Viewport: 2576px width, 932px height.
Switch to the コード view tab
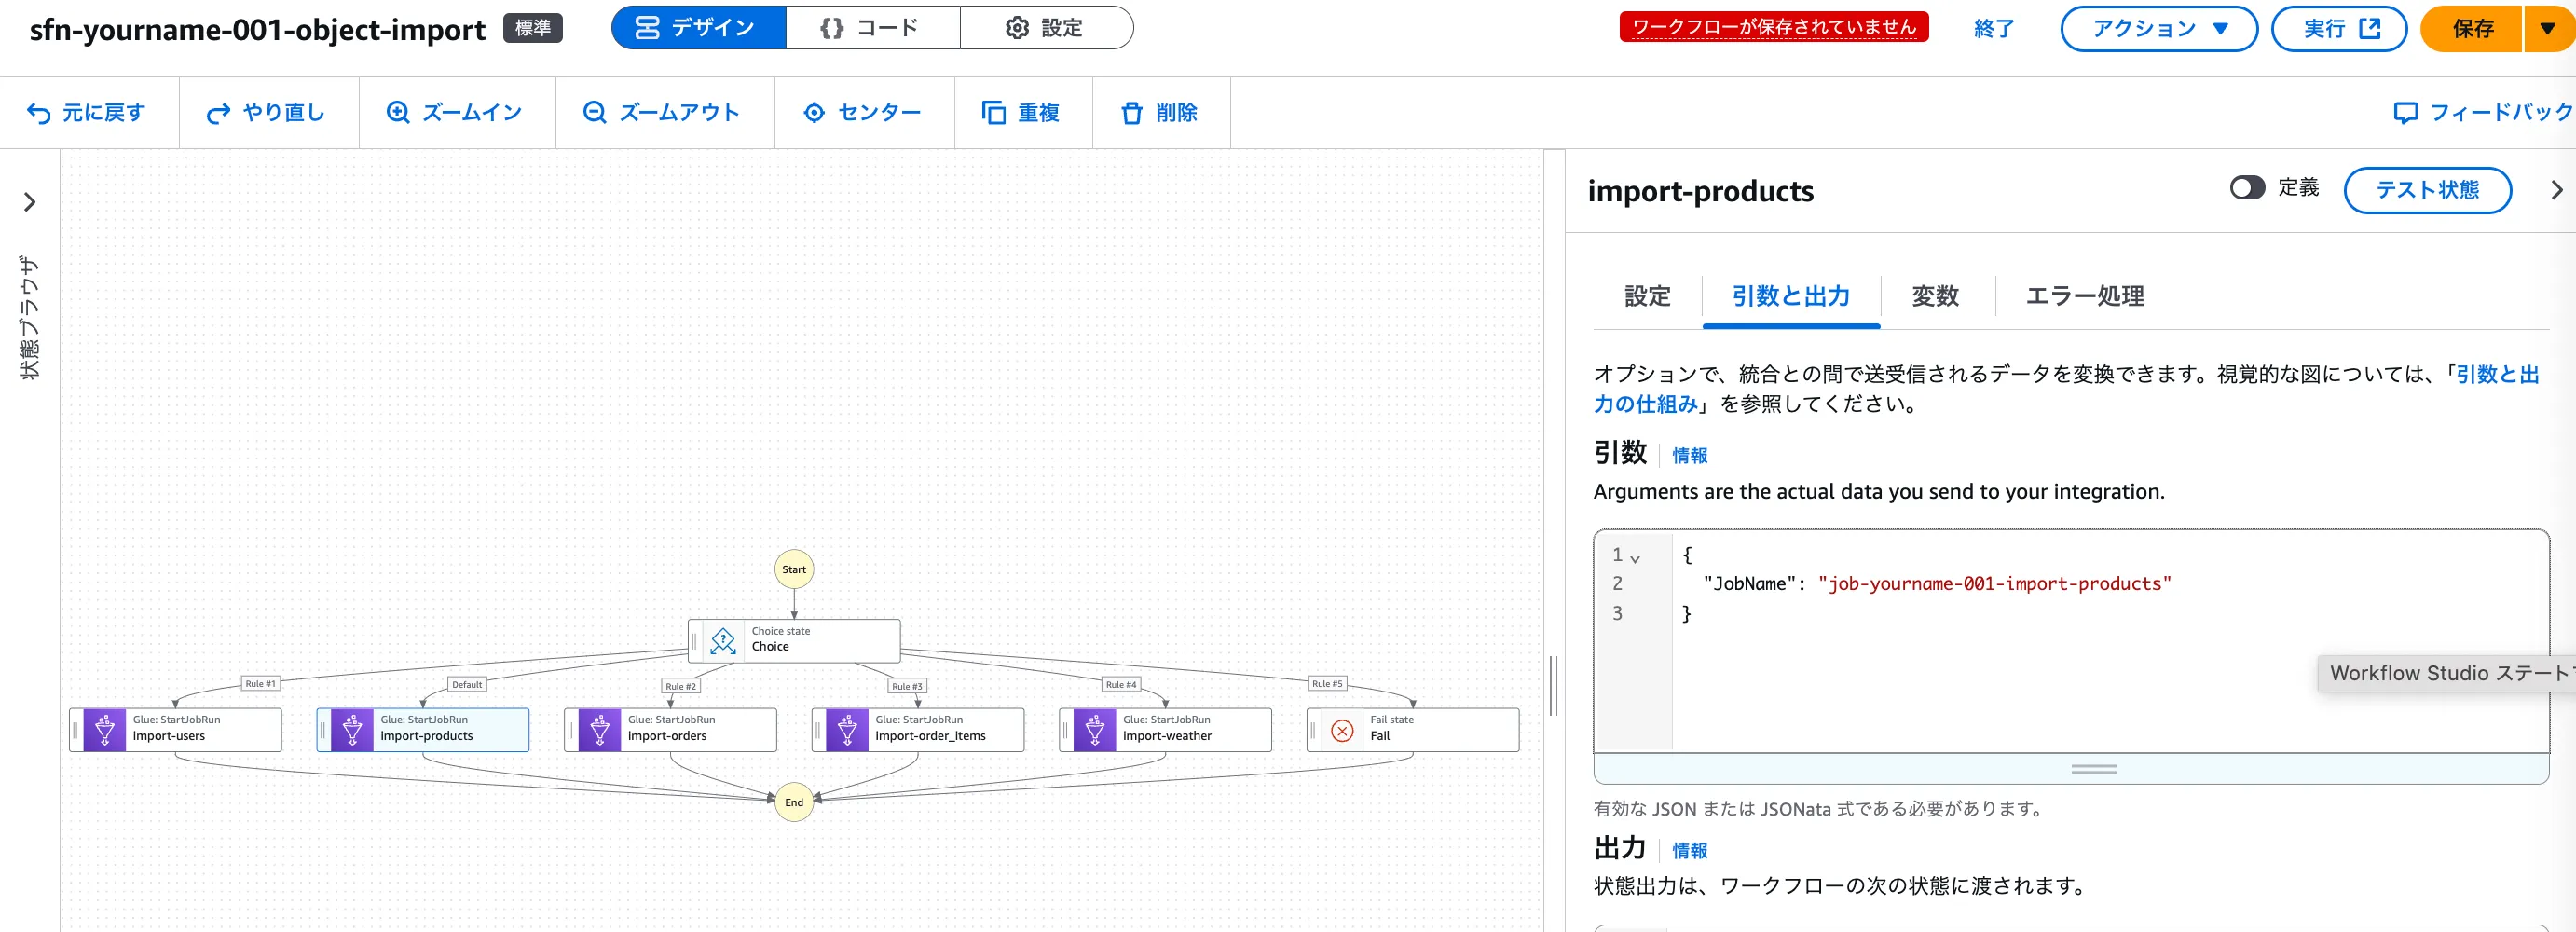pos(871,28)
